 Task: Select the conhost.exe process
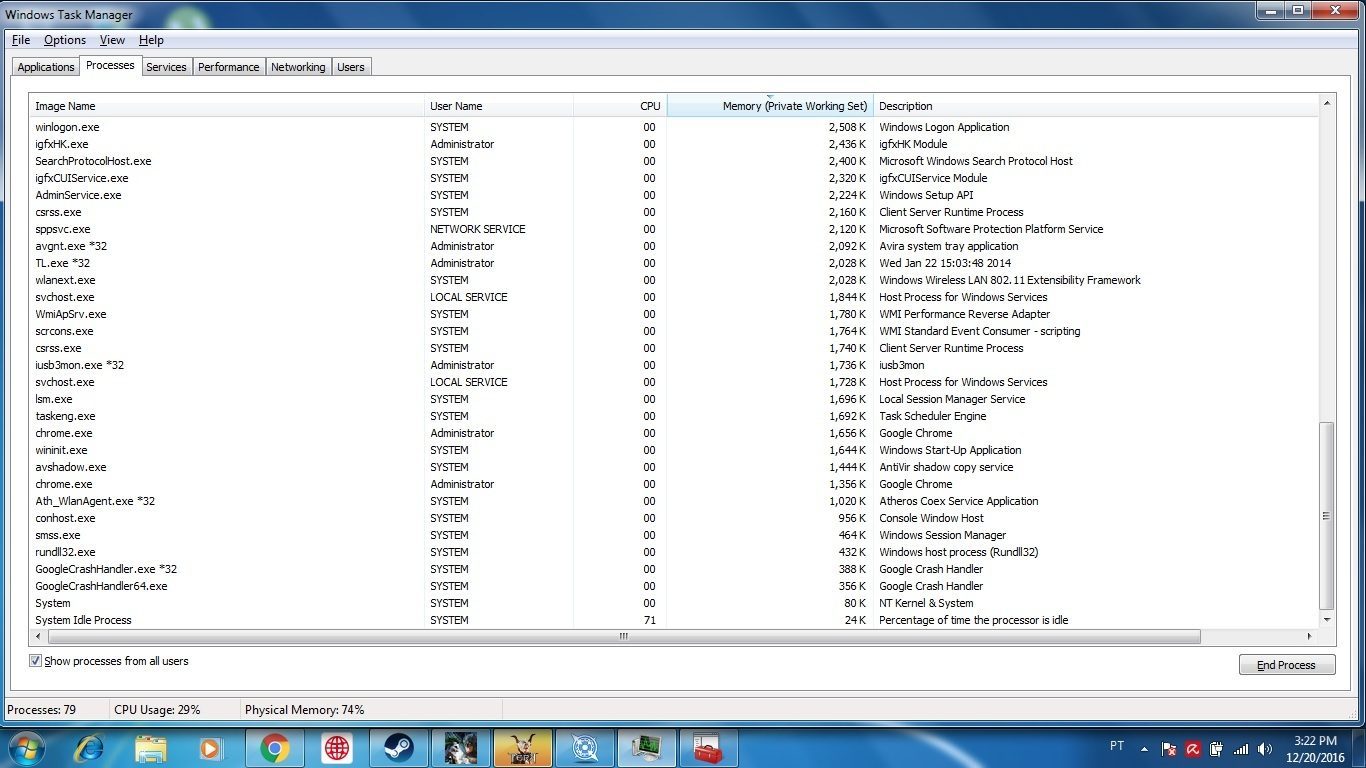pyautogui.click(x=675, y=518)
